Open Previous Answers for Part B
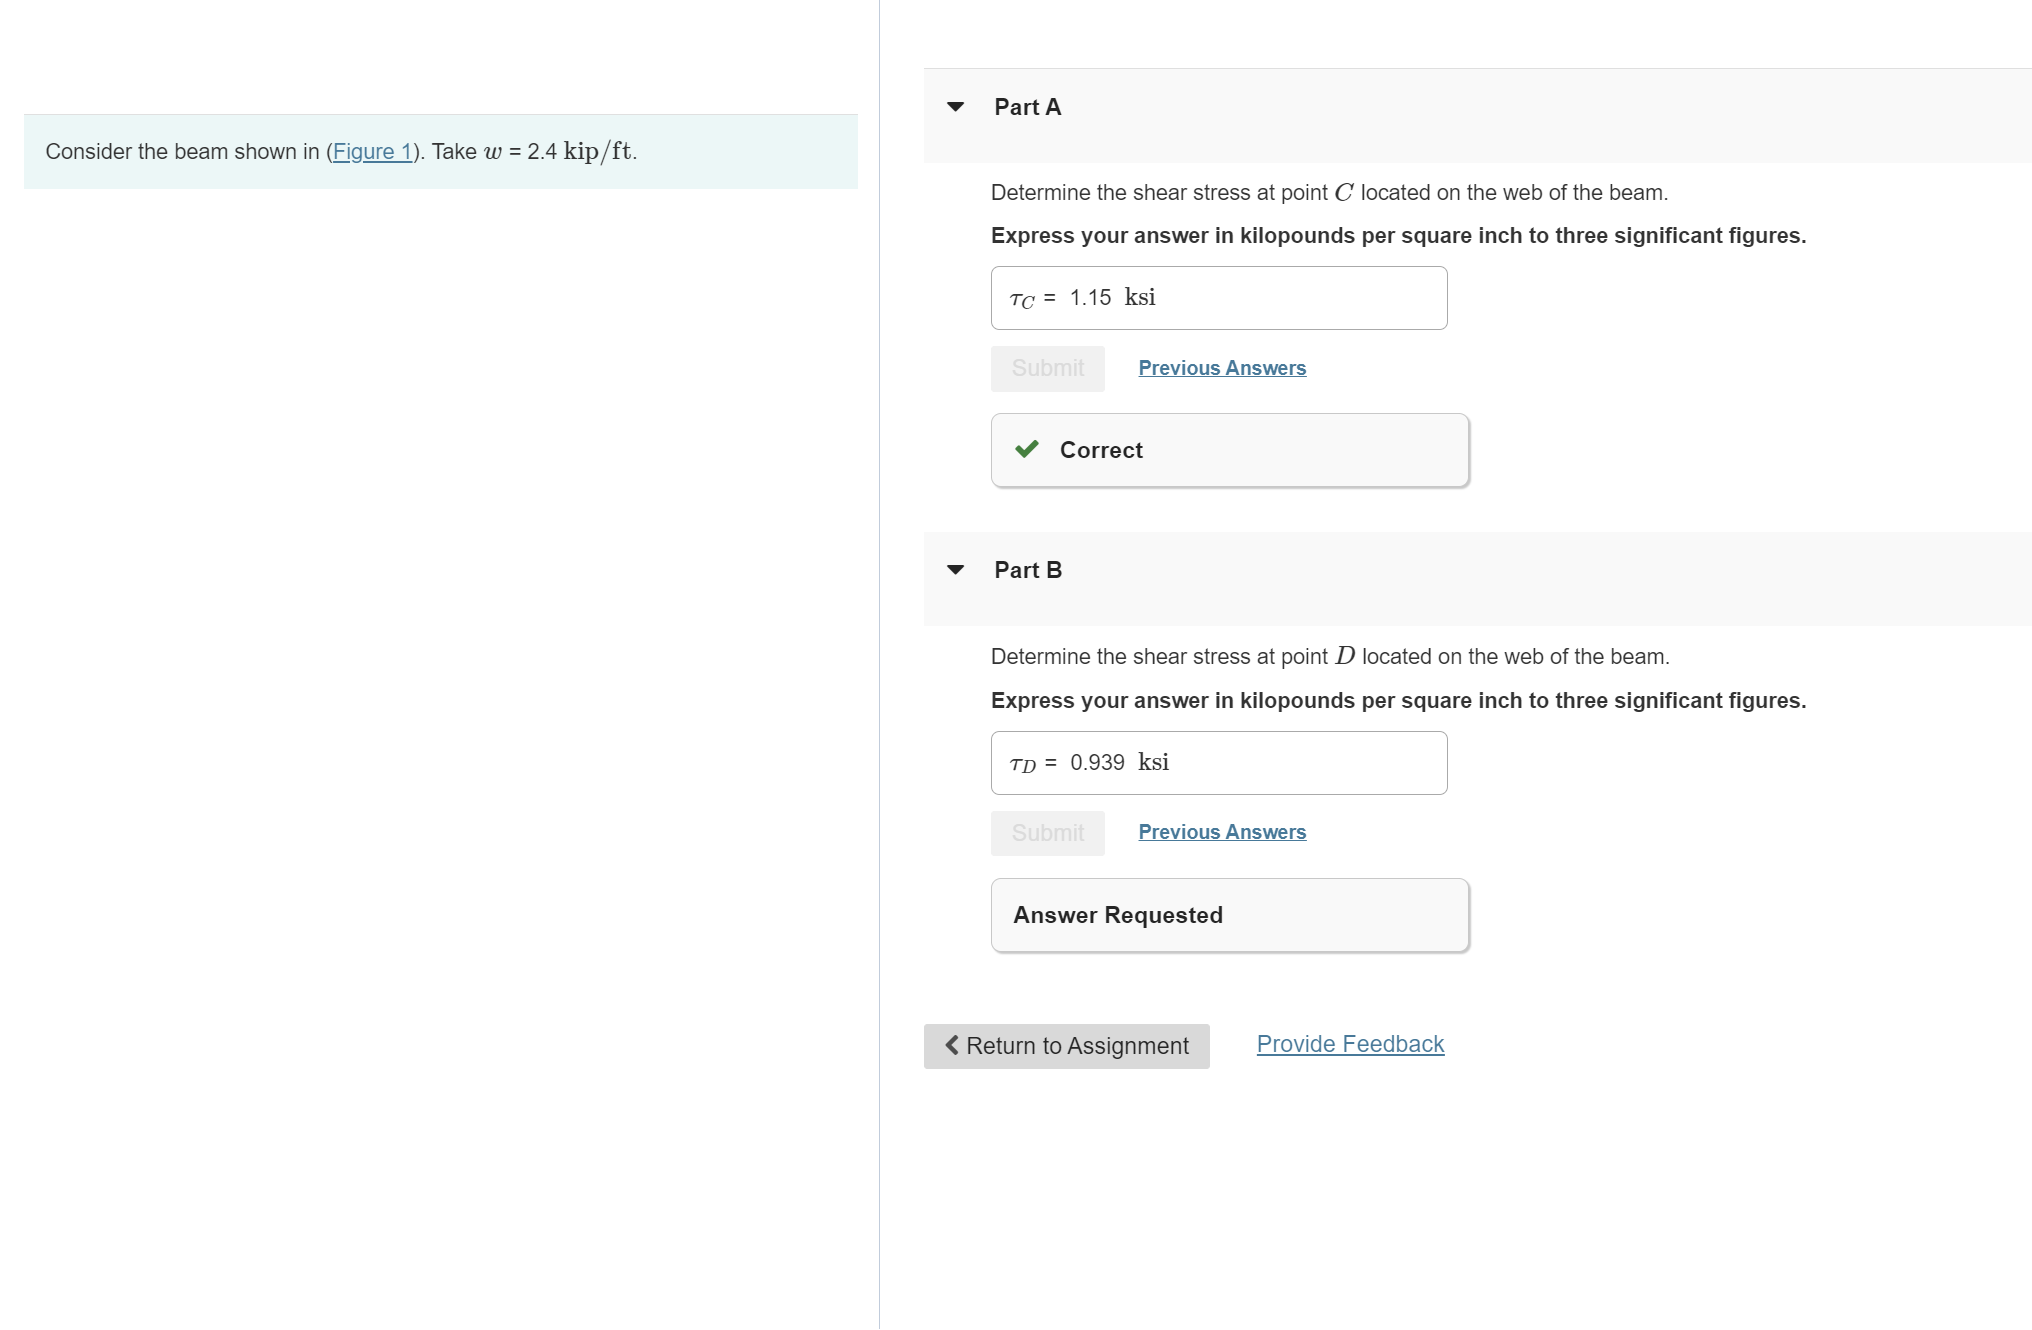This screenshot has width=2032, height=1330. click(1221, 832)
